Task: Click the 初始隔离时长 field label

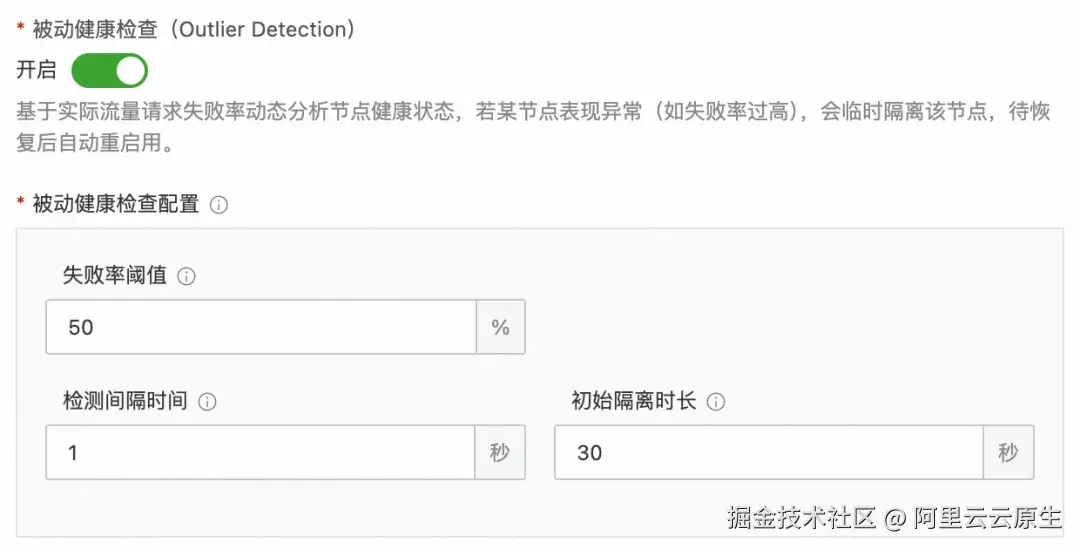Action: pos(634,401)
